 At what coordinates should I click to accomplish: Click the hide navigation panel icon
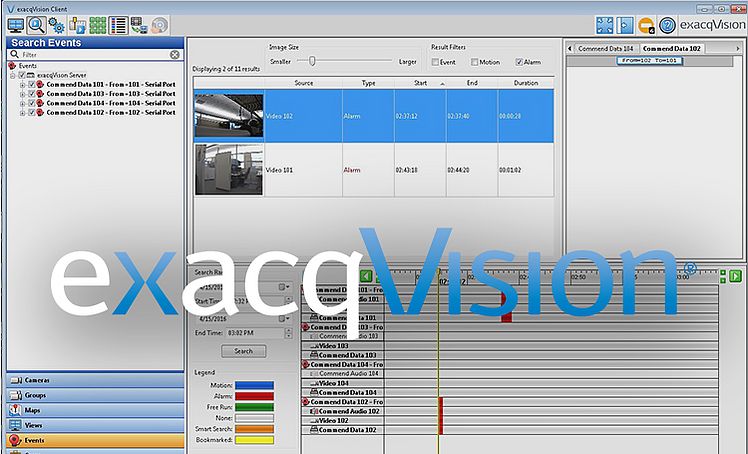[x=625, y=25]
